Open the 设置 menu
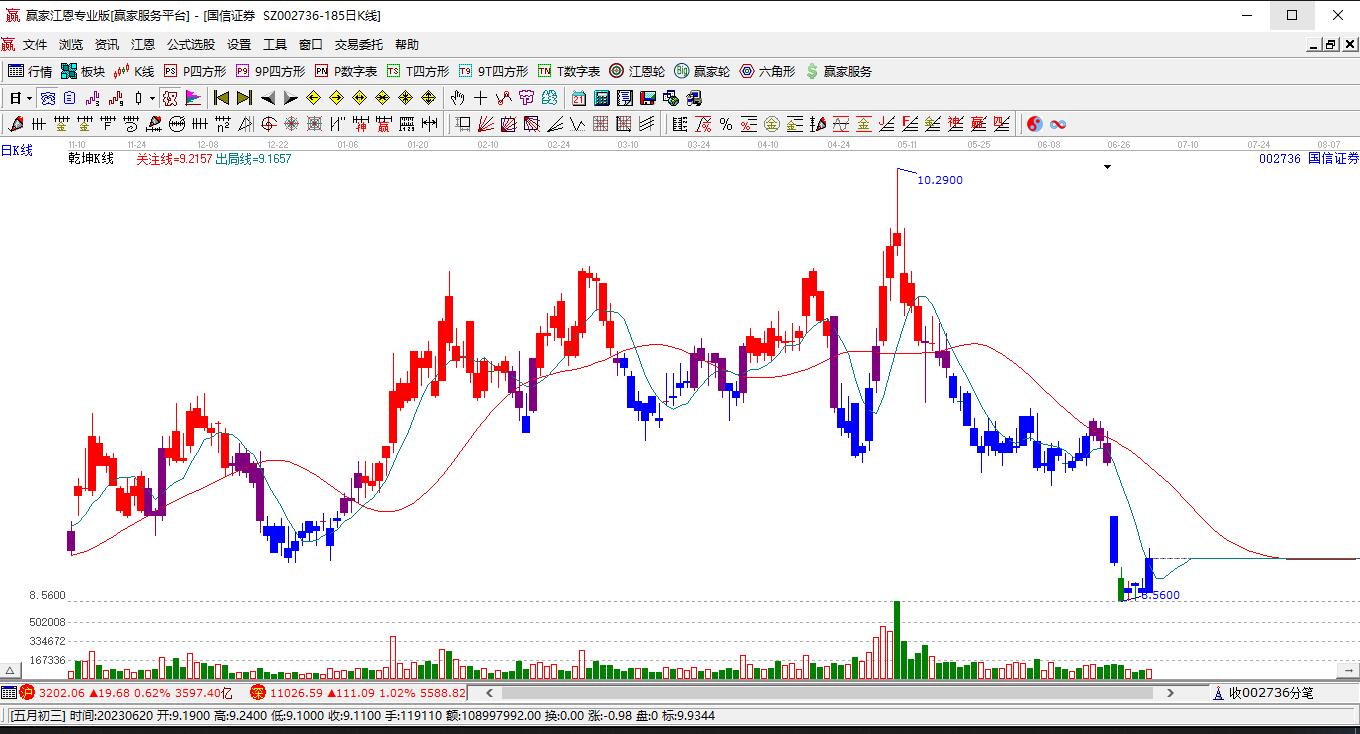 [239, 45]
